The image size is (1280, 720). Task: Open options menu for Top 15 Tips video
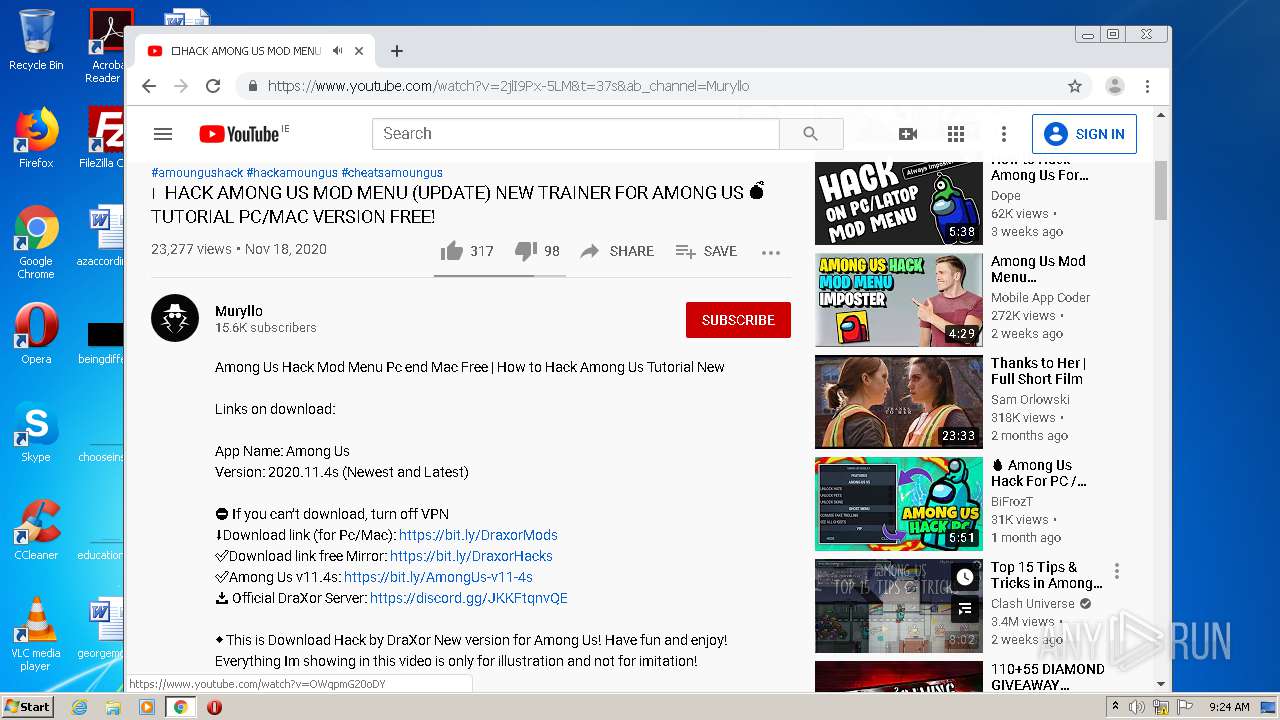1117,571
